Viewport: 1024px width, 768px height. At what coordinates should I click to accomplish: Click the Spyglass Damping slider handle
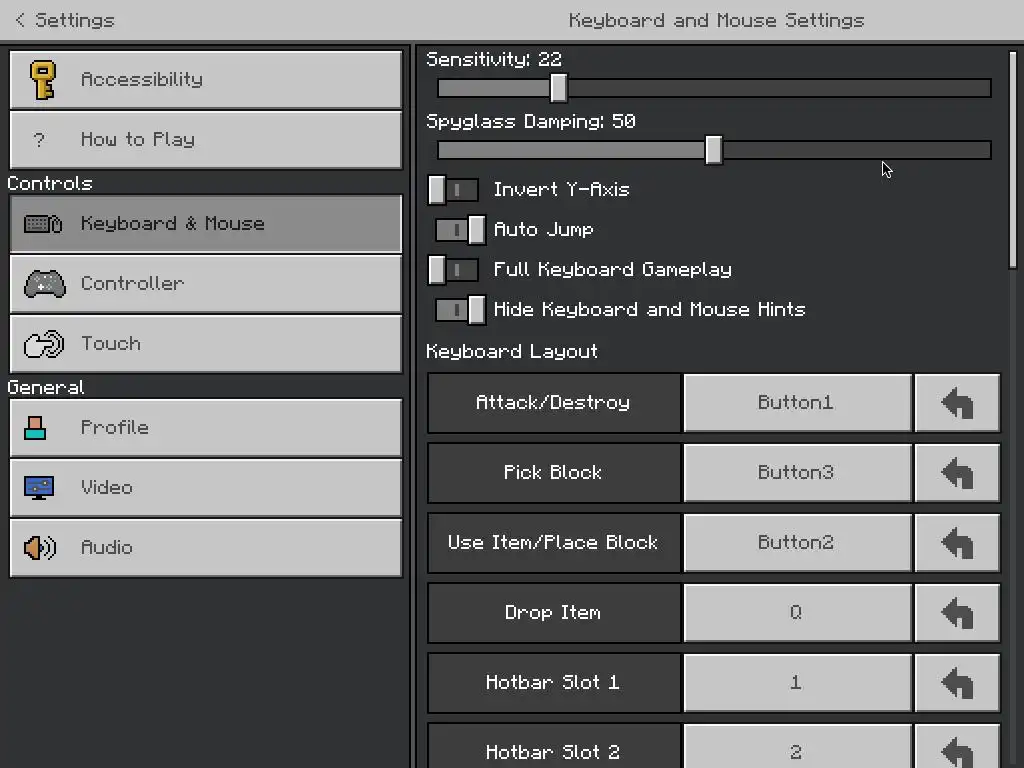[714, 150]
